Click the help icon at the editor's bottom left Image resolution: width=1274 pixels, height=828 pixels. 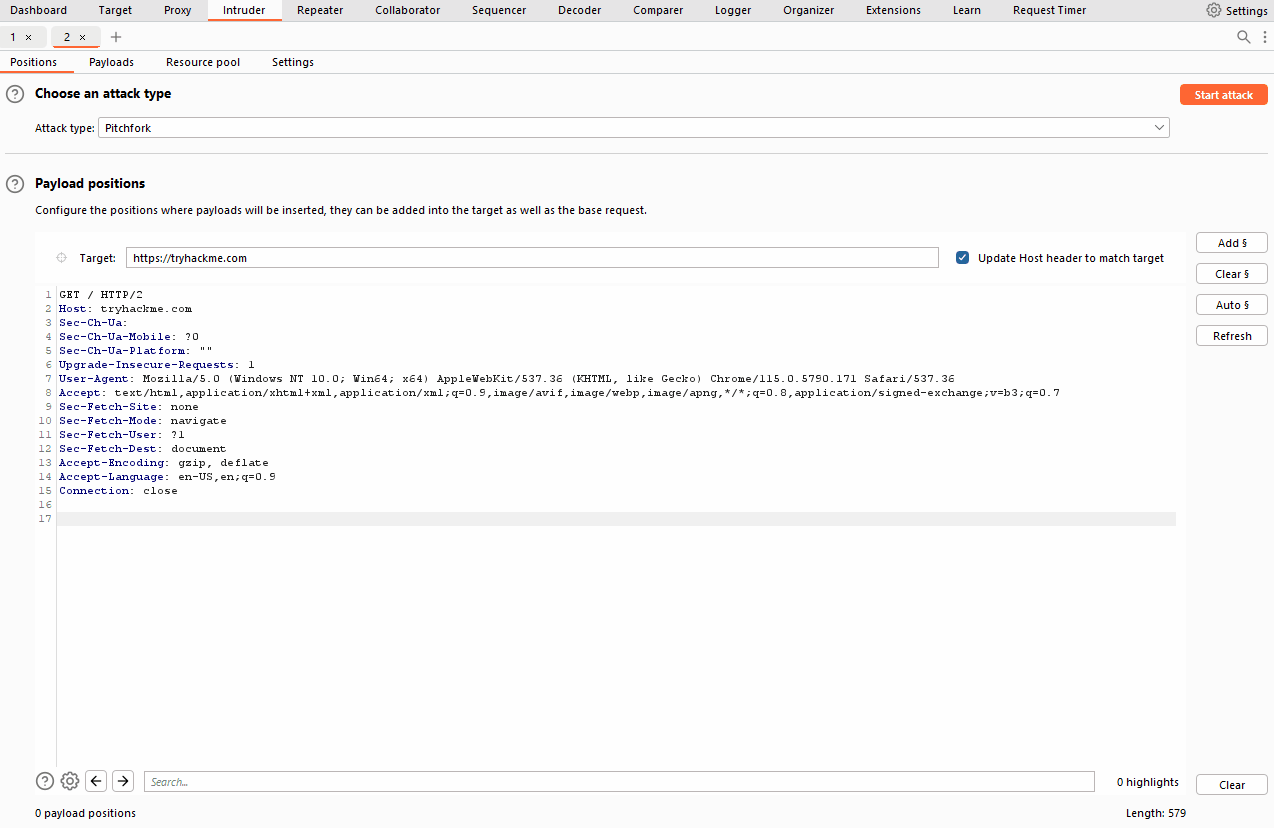coord(44,781)
